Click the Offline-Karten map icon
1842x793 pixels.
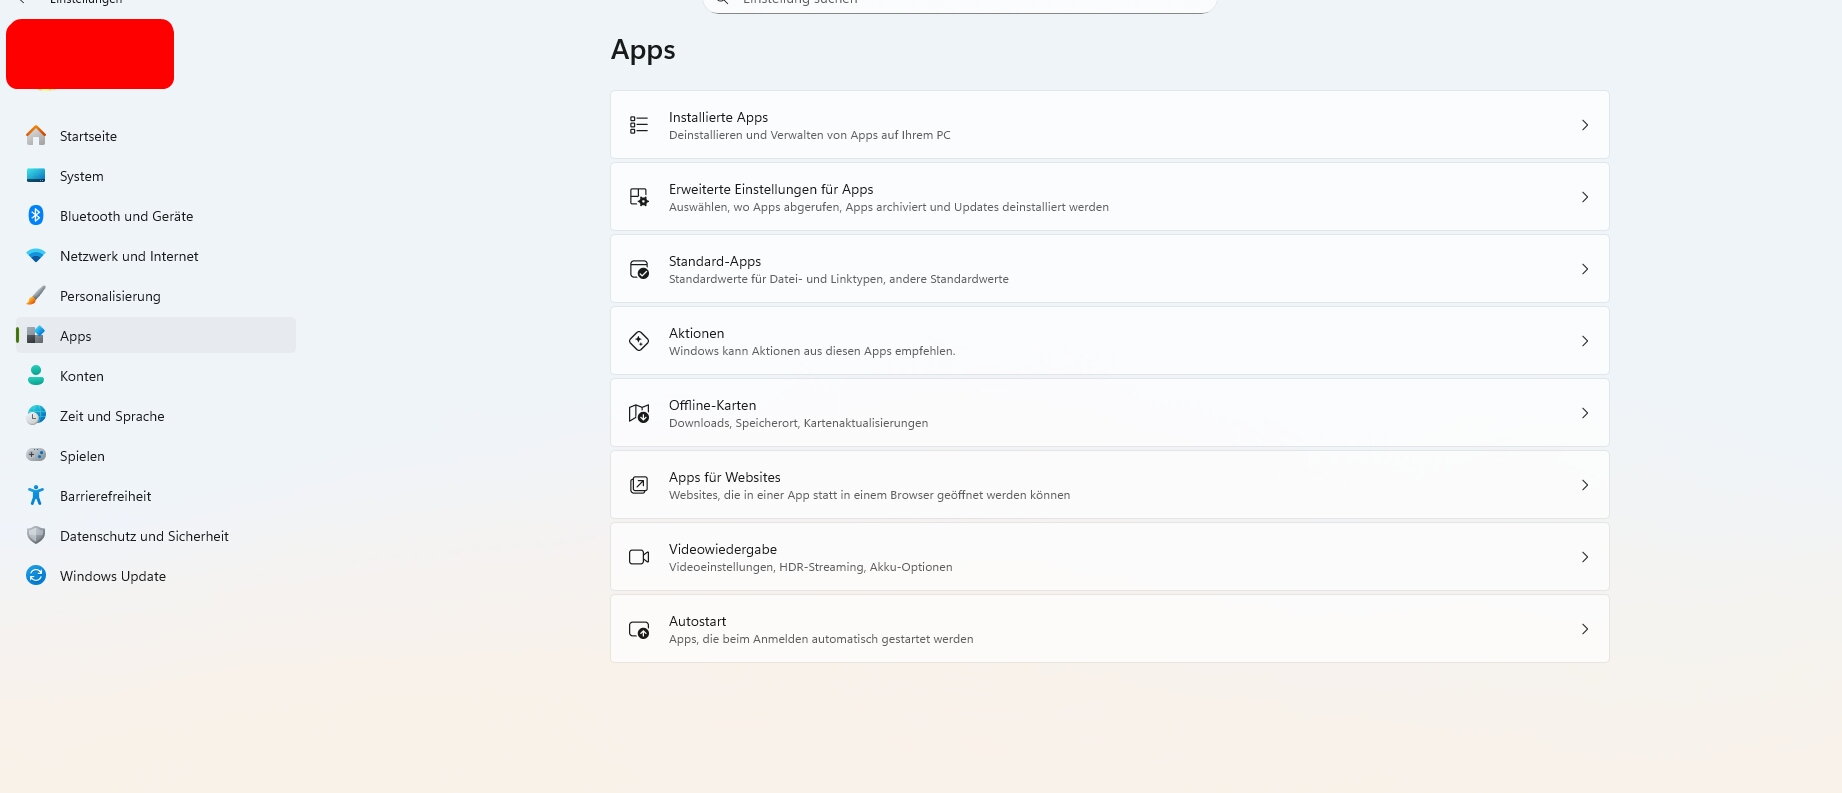[639, 413]
